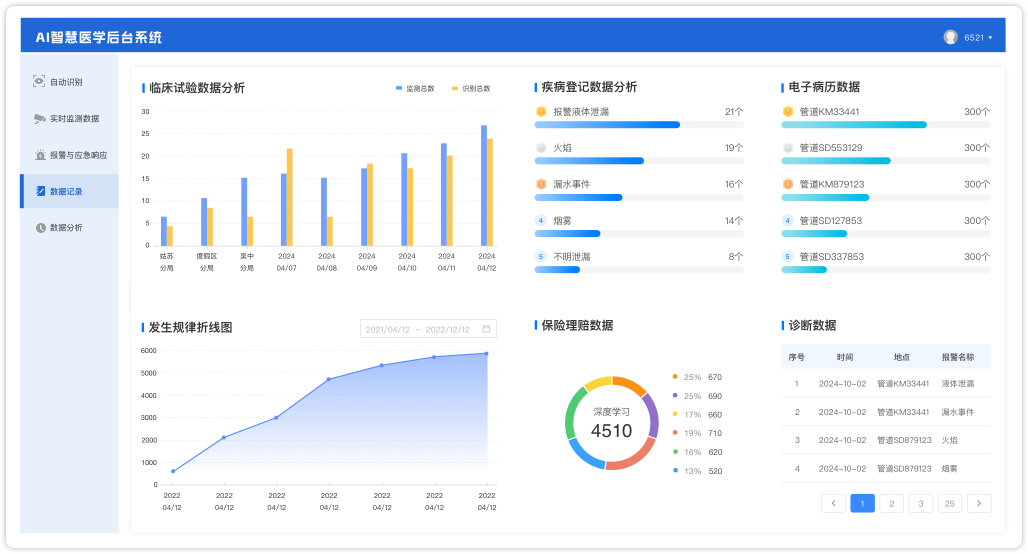The height and width of the screenshot is (554, 1028).
Task: Open 自动识别 menu item
Action: 69,82
